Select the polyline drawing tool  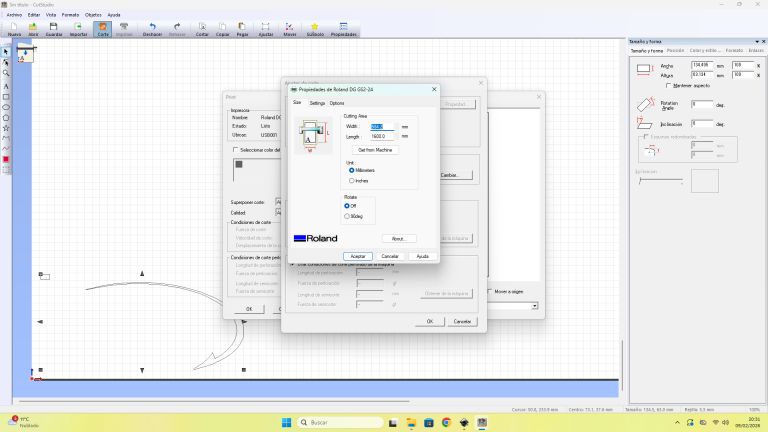tap(6, 138)
